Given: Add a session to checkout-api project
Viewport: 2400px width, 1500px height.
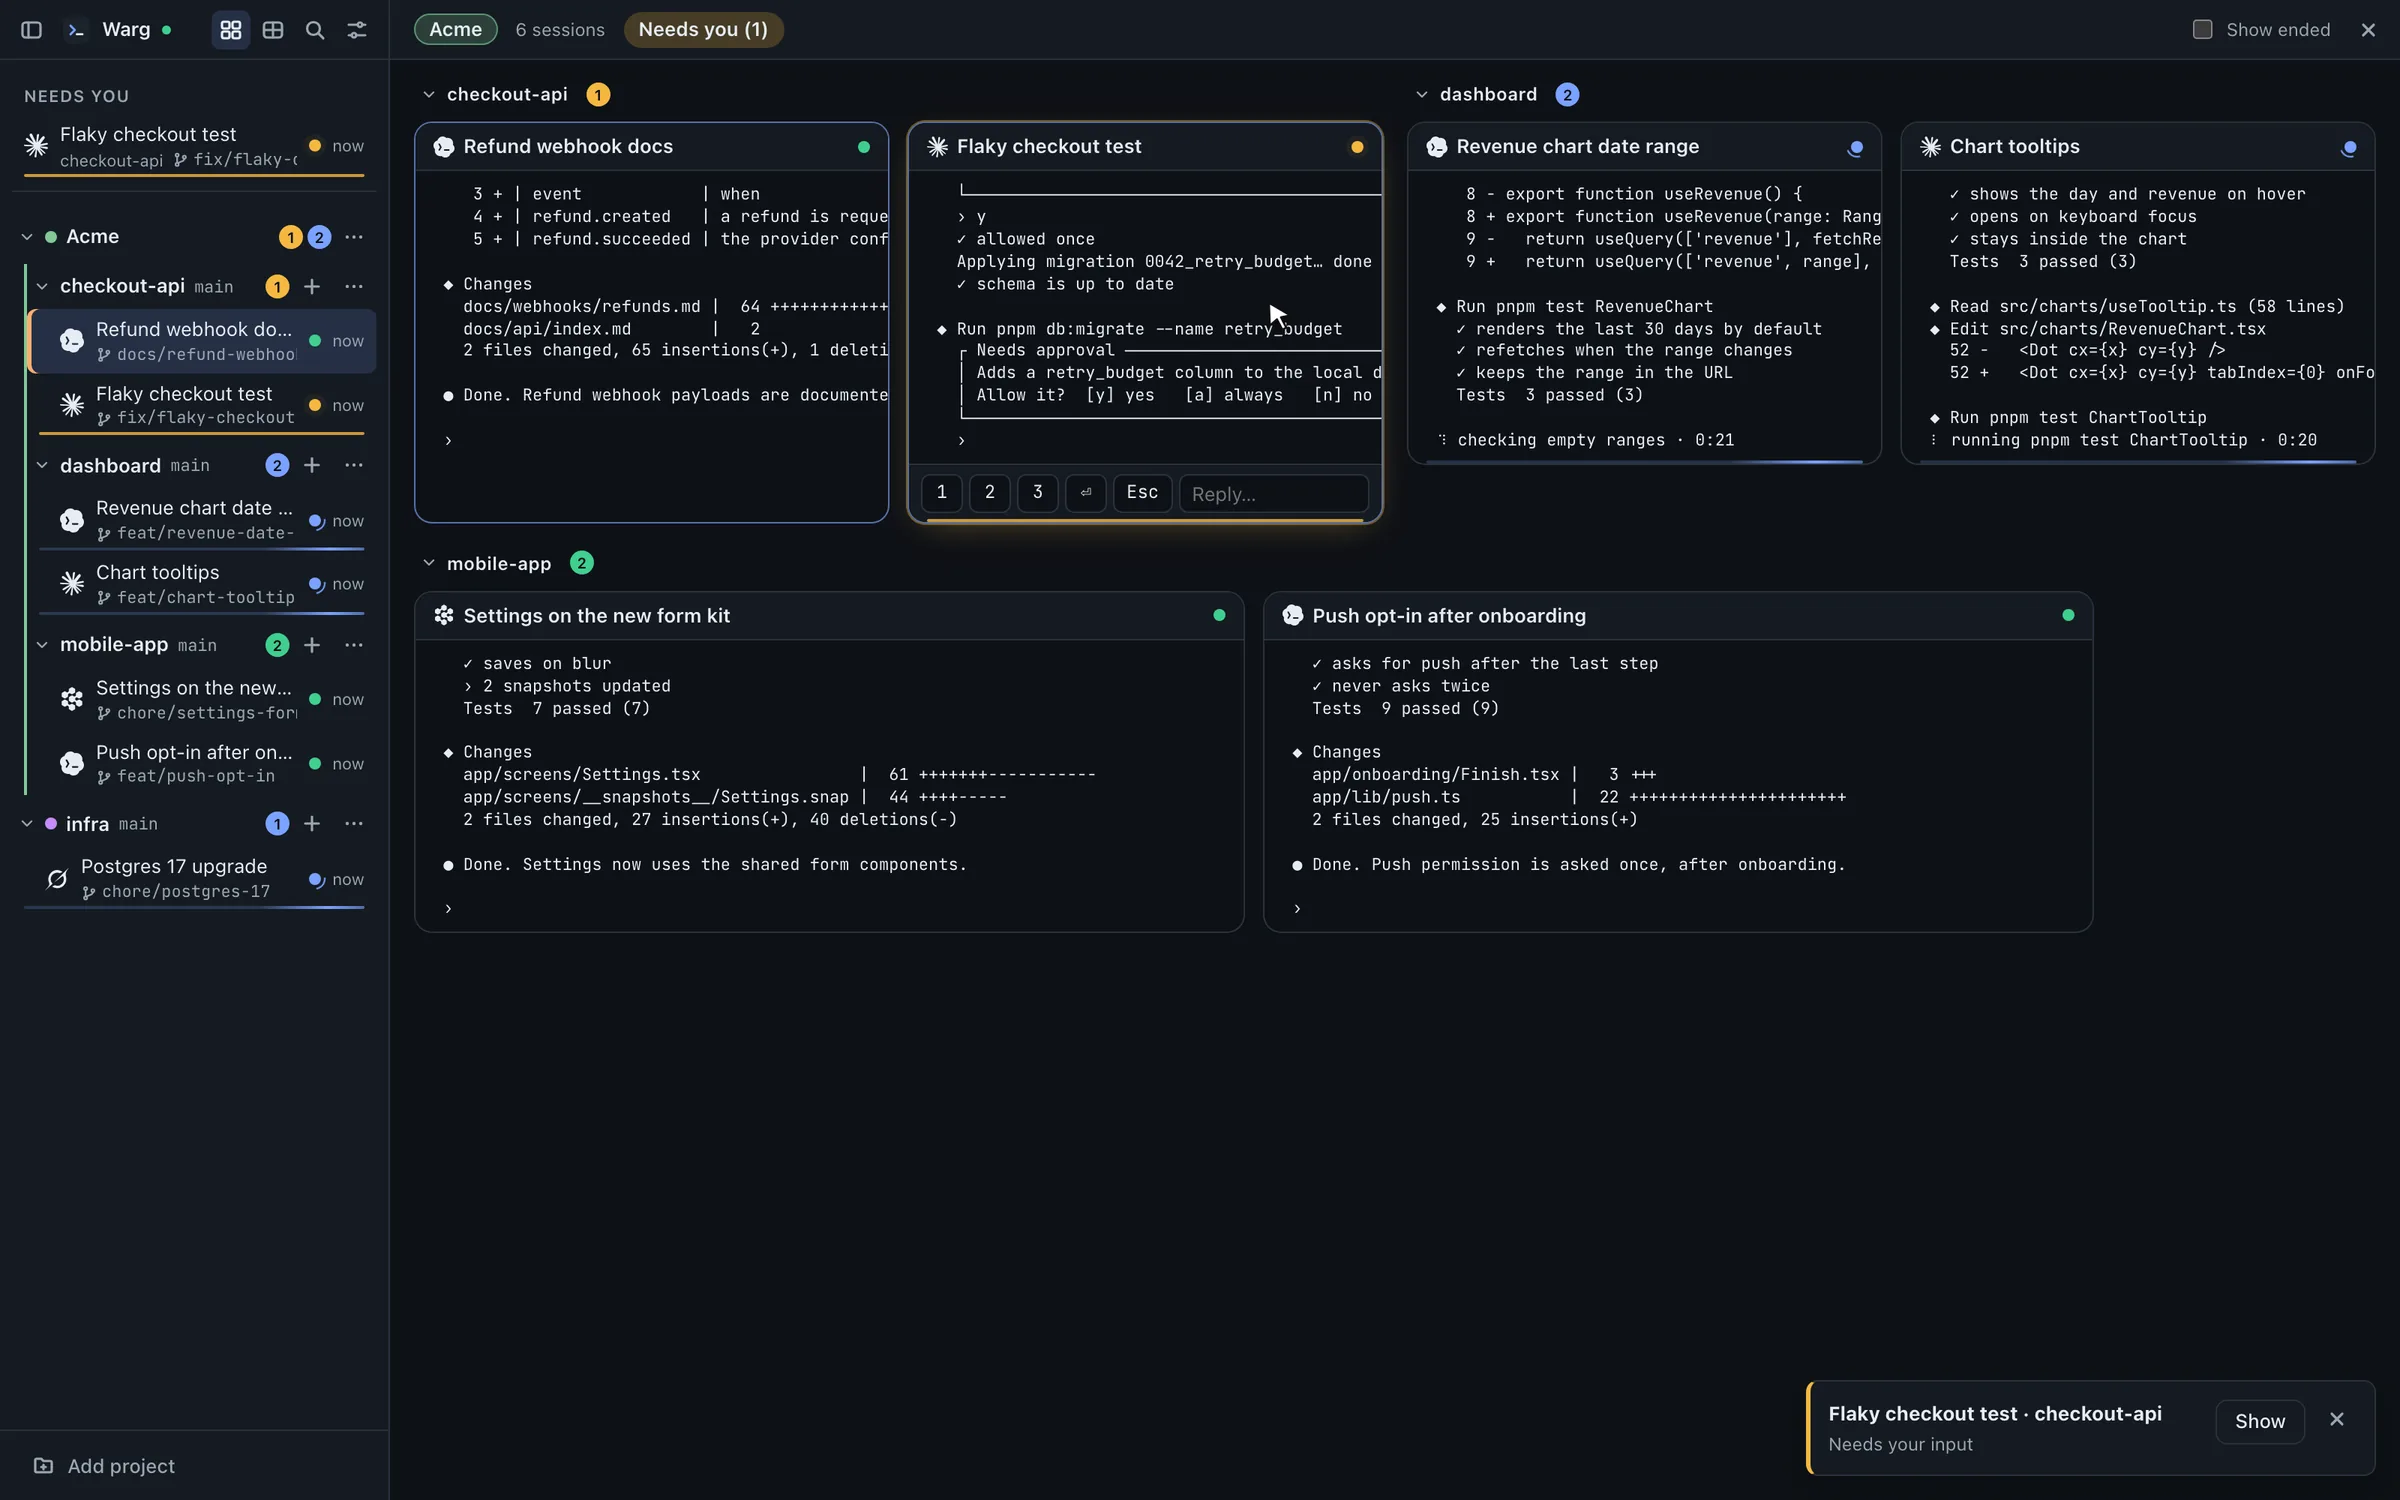Looking at the screenshot, I should tap(312, 287).
